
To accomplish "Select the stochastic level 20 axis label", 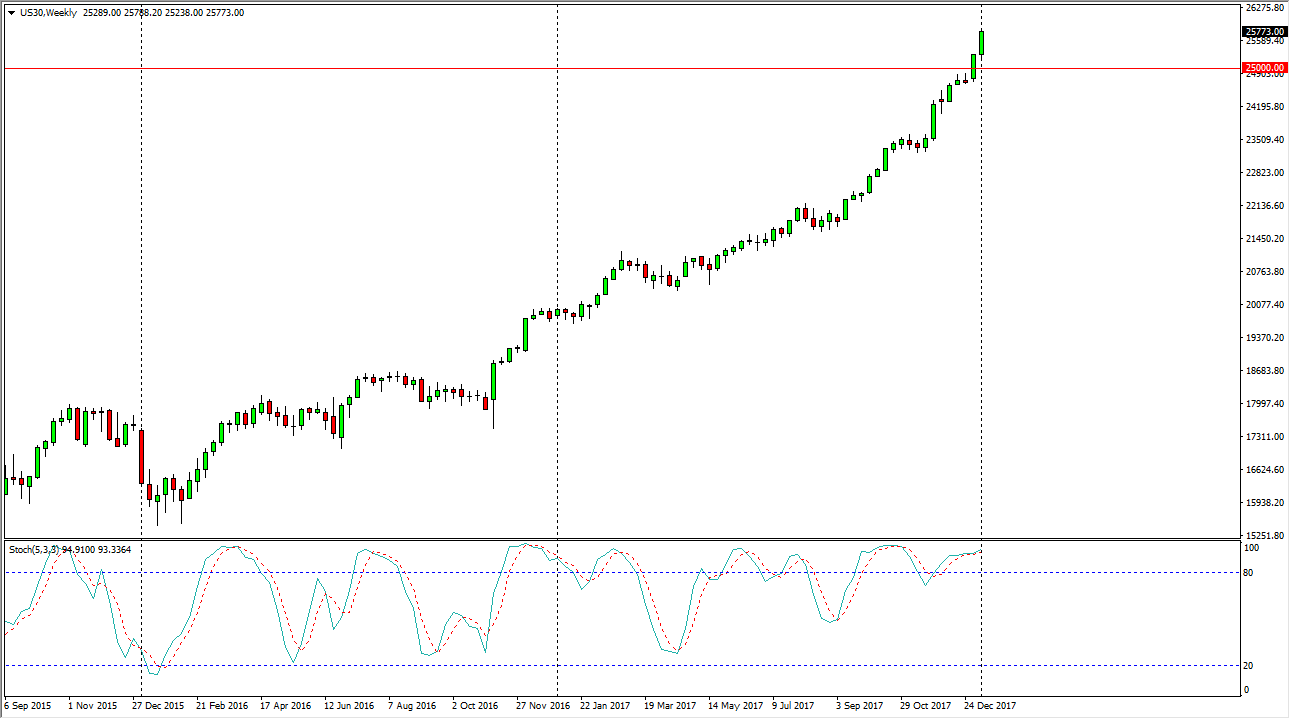I will 1248,666.
